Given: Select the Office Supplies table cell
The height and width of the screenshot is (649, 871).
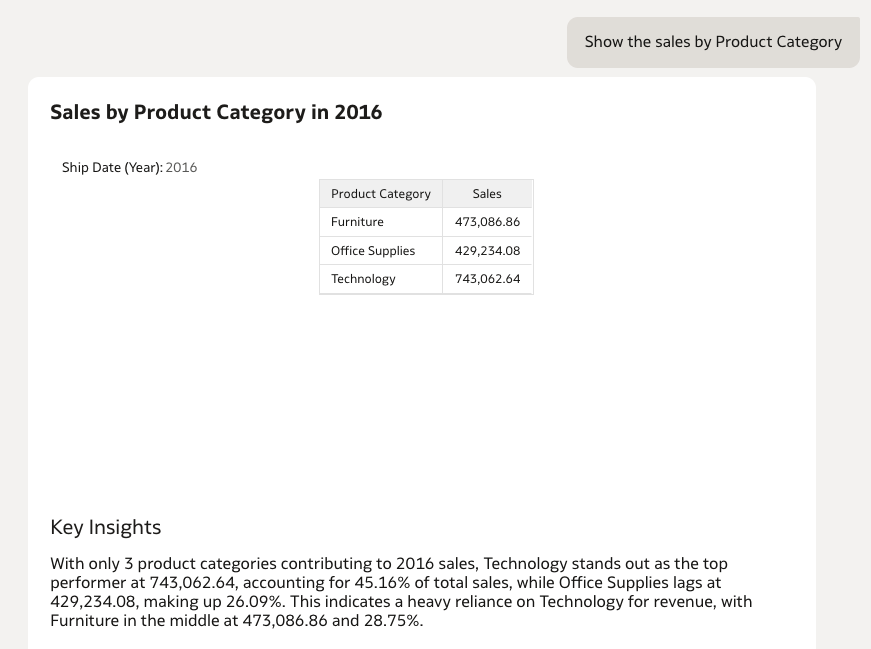Looking at the screenshot, I should pos(372,251).
